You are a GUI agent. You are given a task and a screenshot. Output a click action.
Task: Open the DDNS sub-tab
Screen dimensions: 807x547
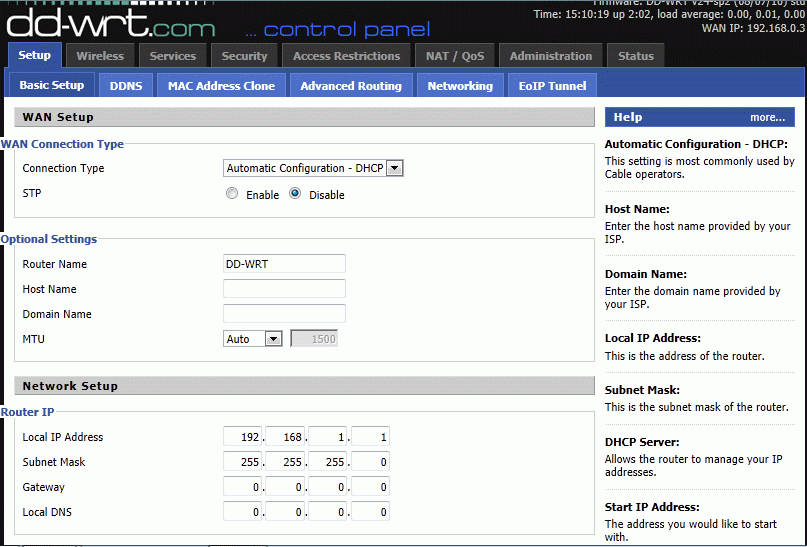pos(126,85)
